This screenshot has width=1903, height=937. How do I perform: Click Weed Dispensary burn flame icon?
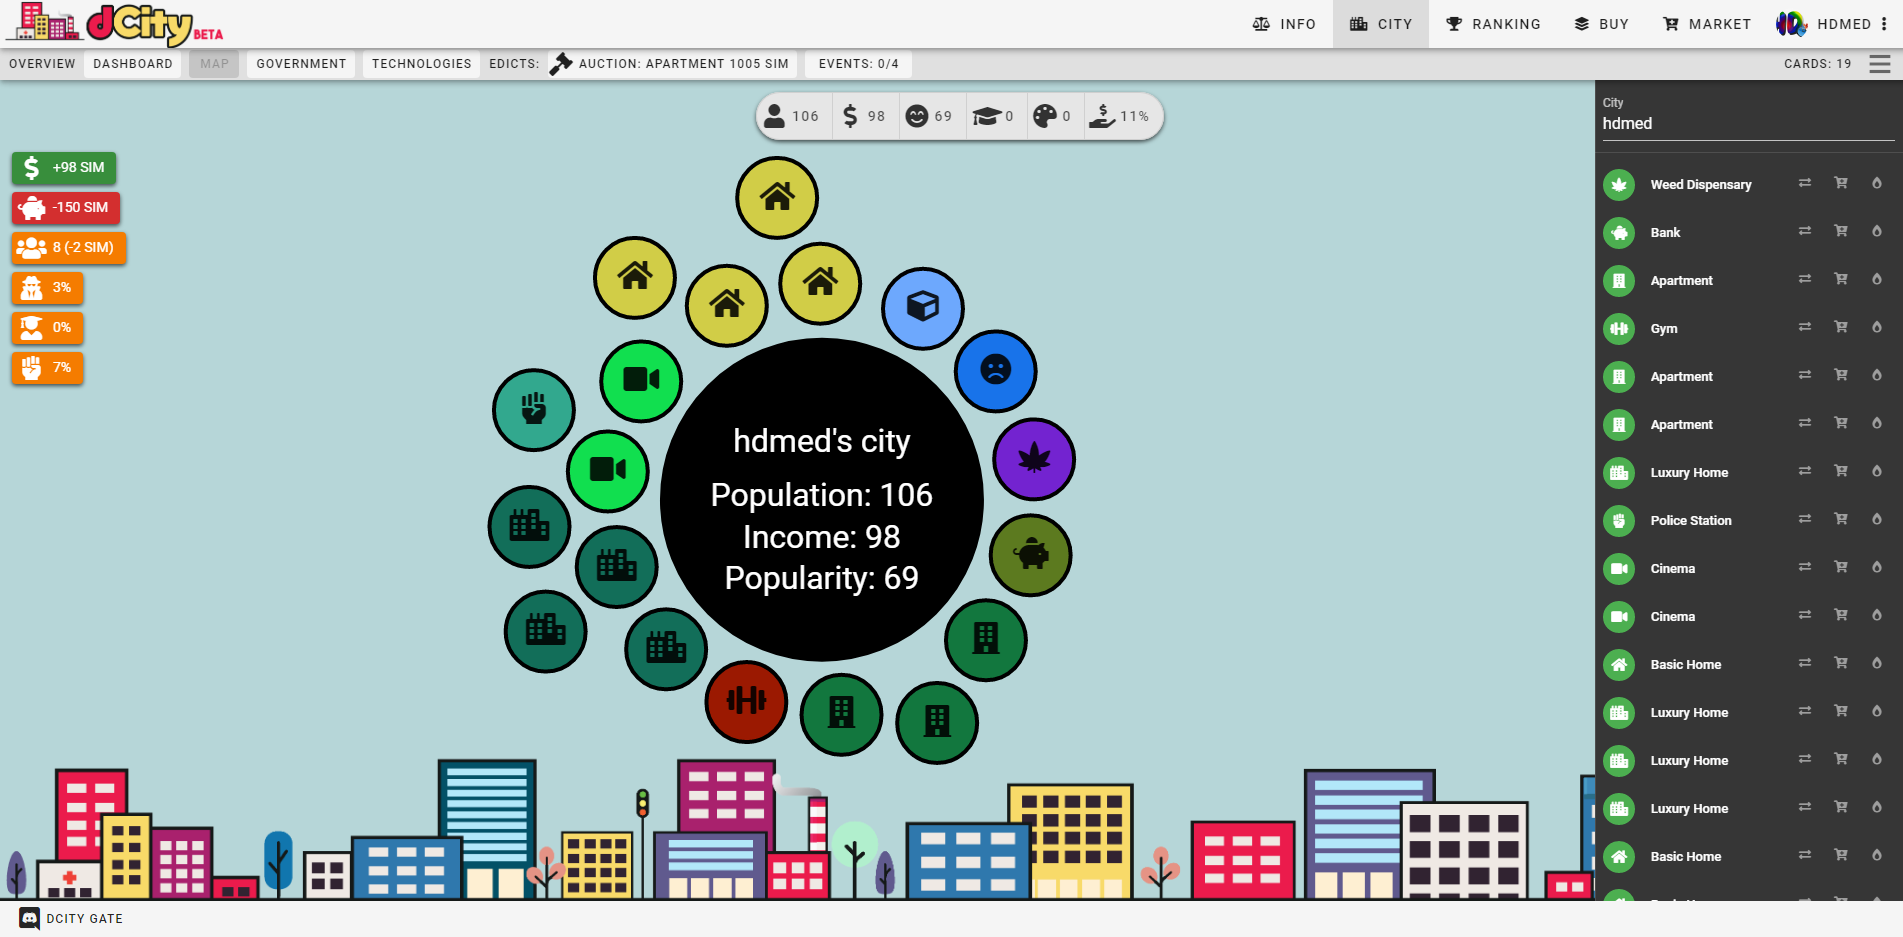tap(1877, 183)
